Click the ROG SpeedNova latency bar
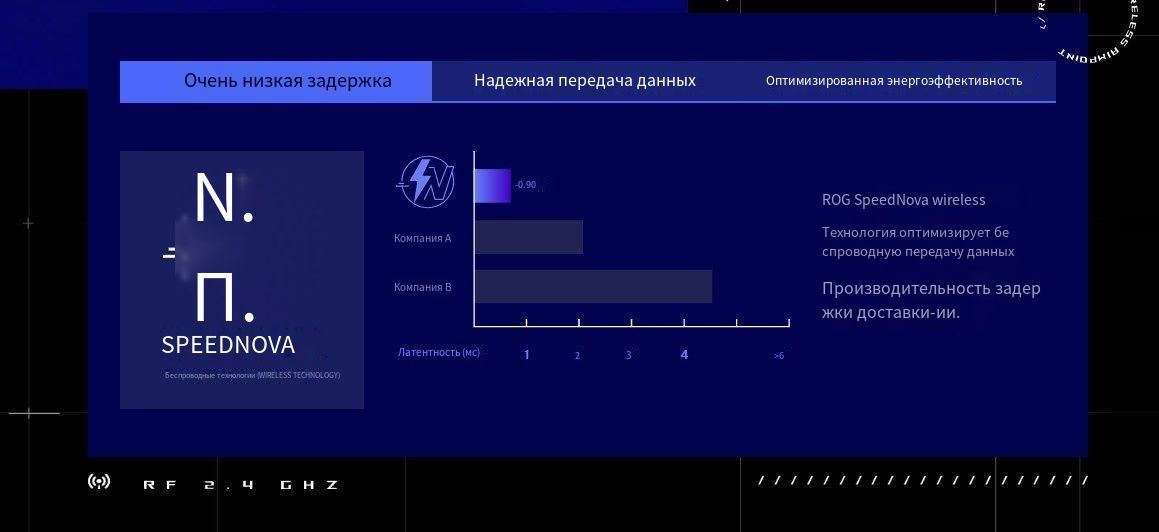Image resolution: width=1159 pixels, height=532 pixels. point(492,186)
